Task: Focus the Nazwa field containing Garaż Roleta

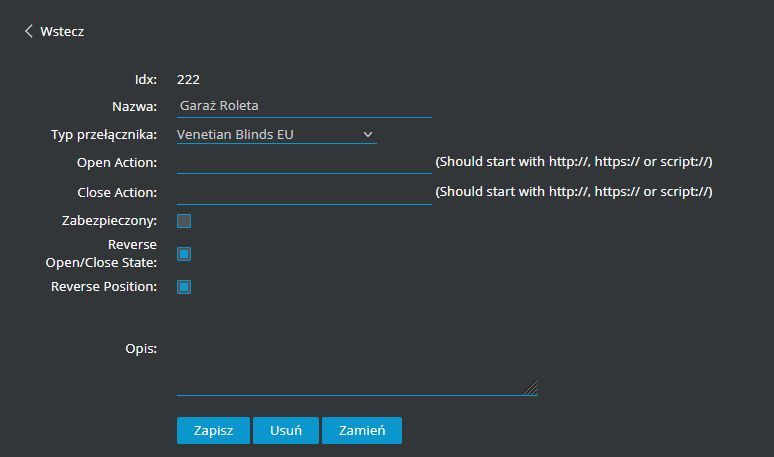Action: (x=304, y=106)
